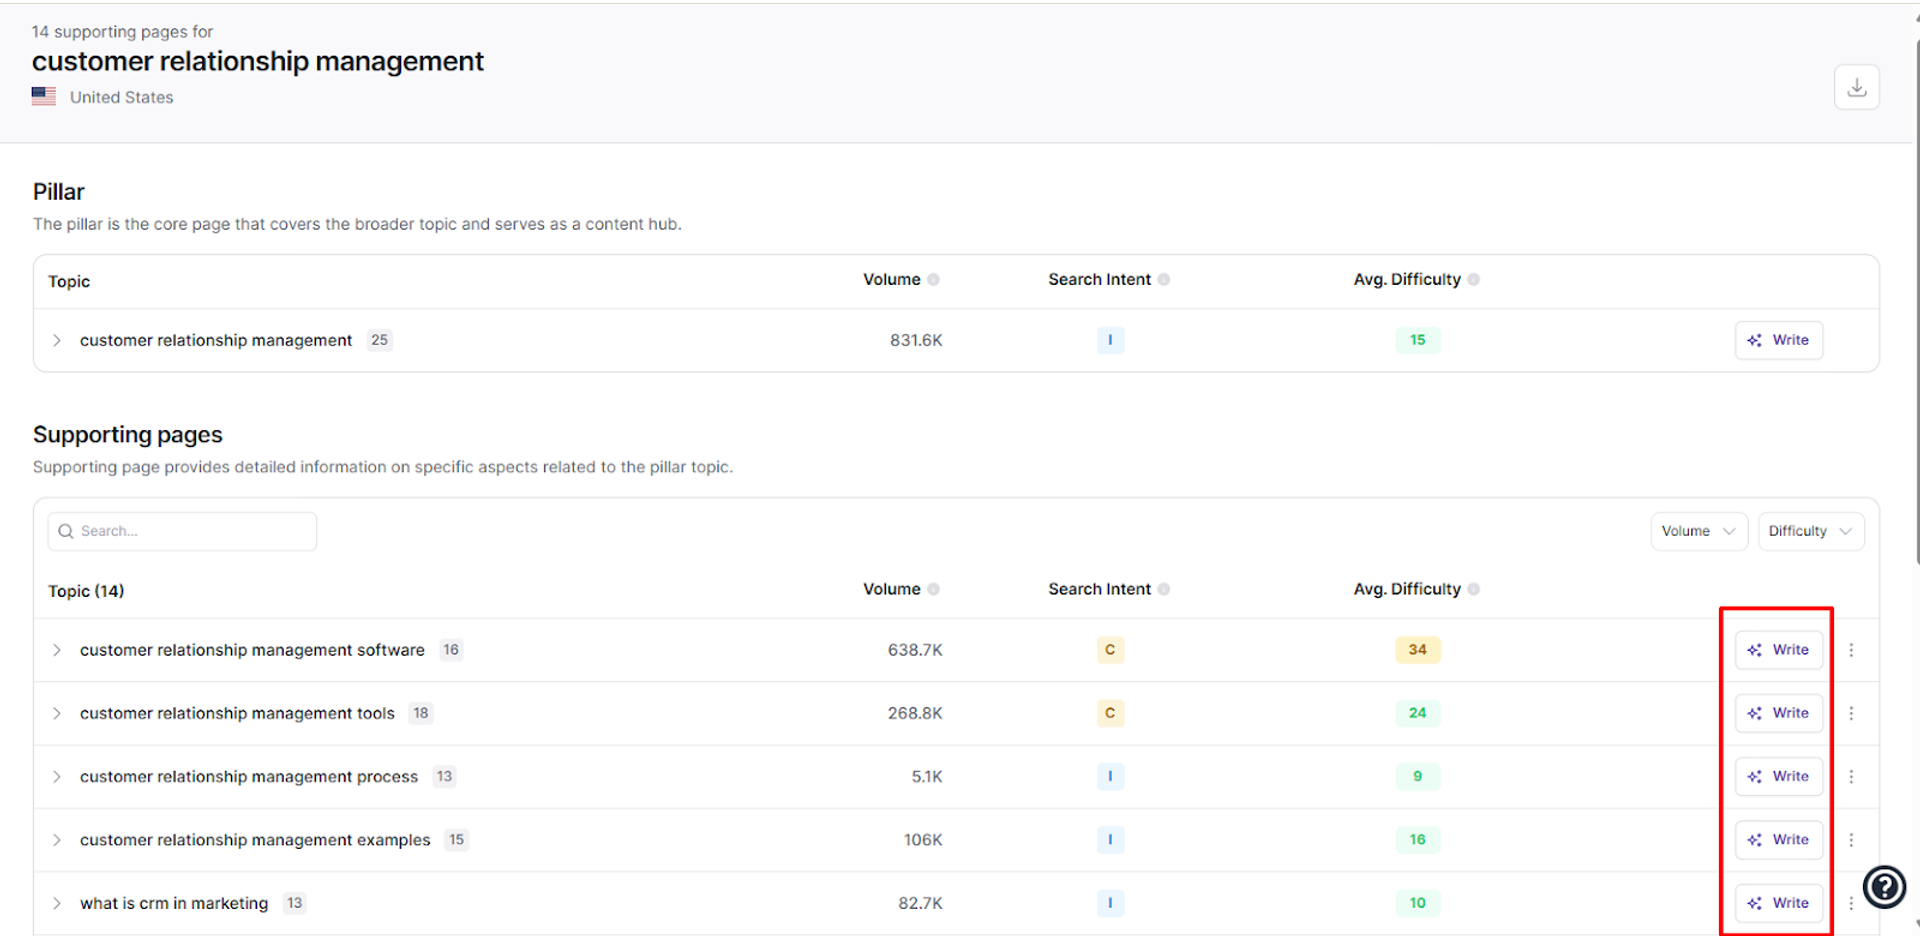Click the 82.7K volume value
The width and height of the screenshot is (1920, 936).
click(x=920, y=903)
